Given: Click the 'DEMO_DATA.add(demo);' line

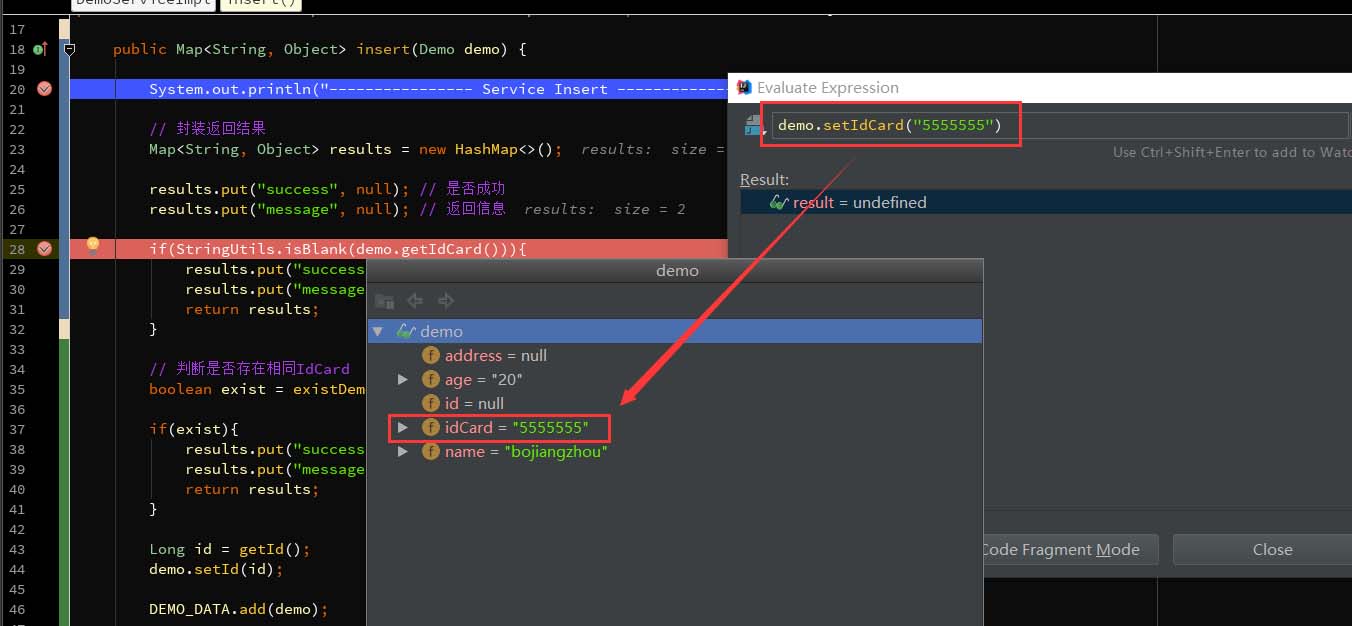Looking at the screenshot, I should [238, 609].
